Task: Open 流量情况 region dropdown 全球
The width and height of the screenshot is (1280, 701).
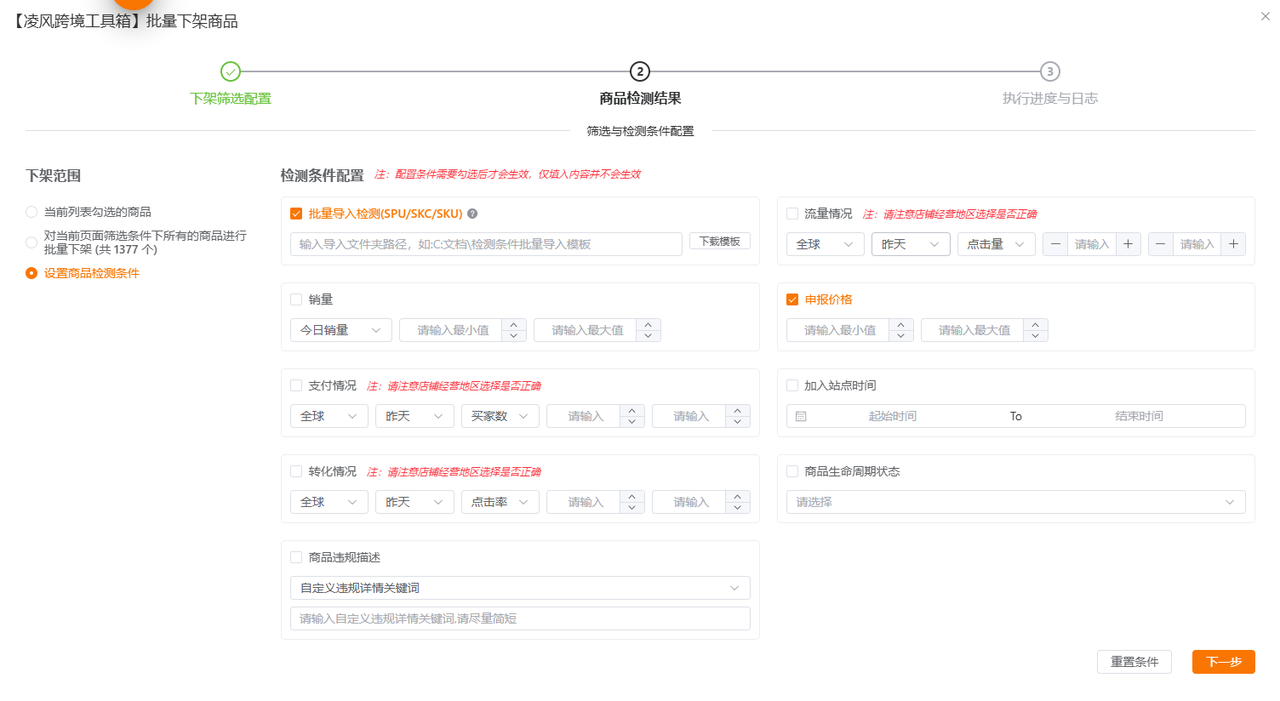Action: click(x=825, y=244)
